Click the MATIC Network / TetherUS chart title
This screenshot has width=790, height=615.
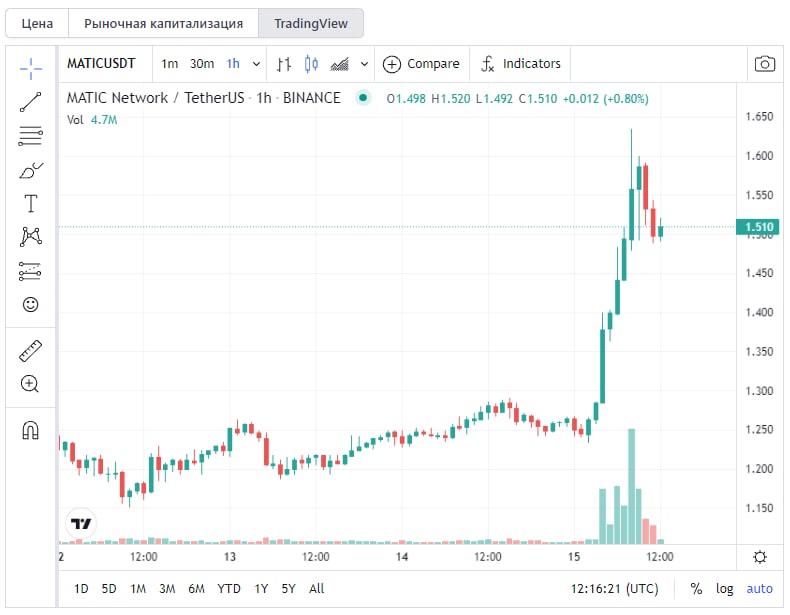(204, 98)
